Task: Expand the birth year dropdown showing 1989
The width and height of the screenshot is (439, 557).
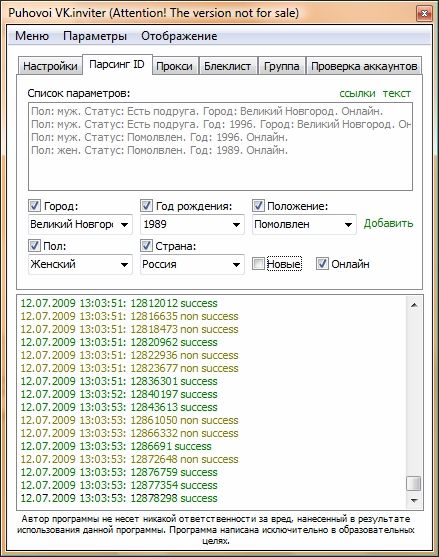Action: 192,224
